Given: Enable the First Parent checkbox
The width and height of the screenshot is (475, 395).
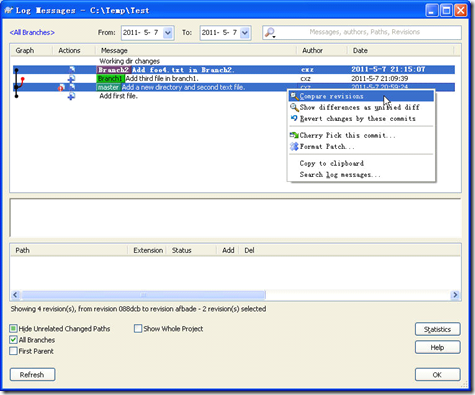Looking at the screenshot, I should coord(13,351).
